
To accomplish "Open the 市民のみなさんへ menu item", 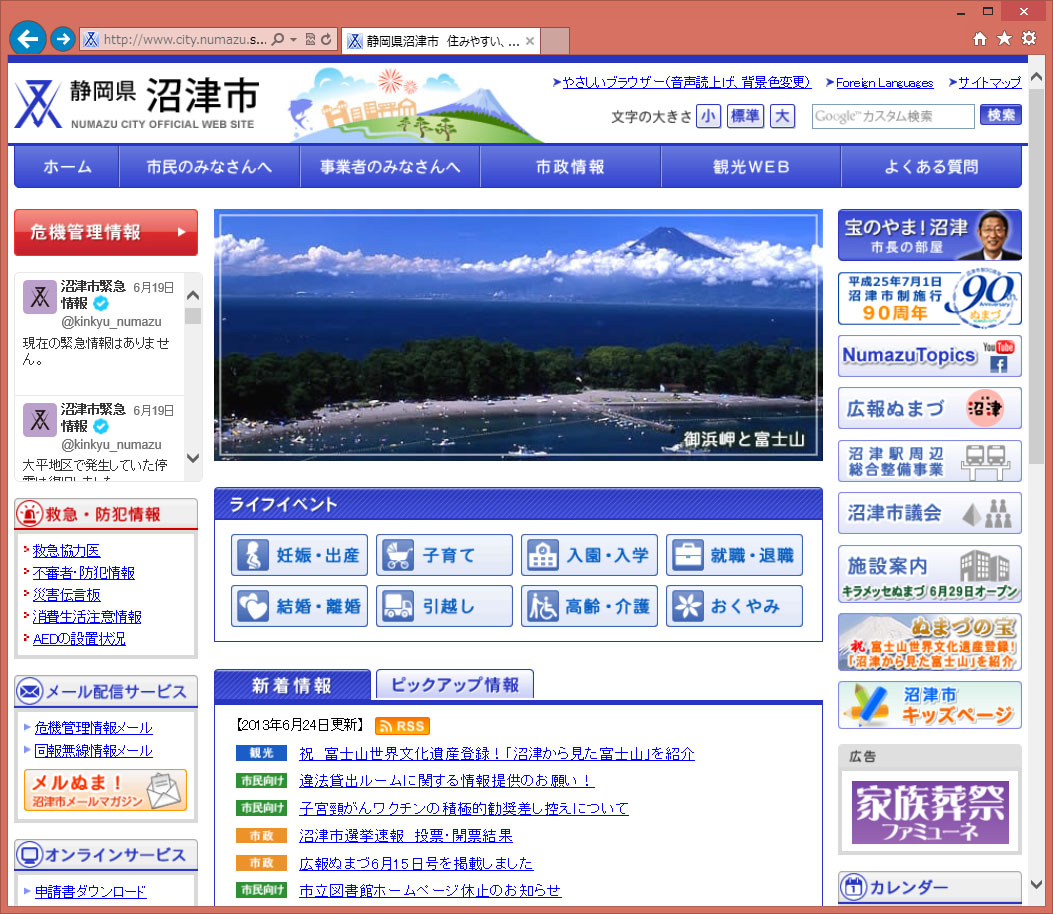I will point(210,167).
